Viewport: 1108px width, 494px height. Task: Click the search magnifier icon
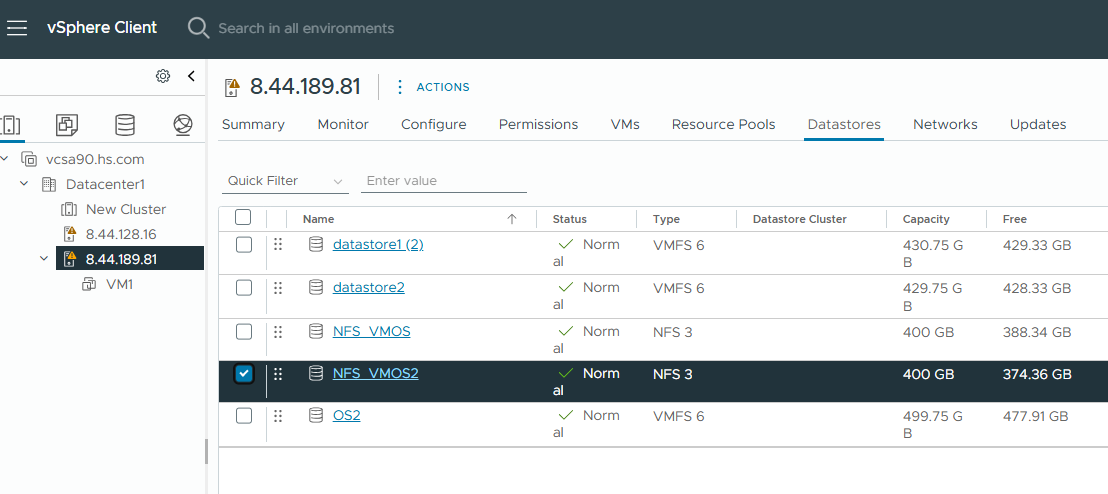click(199, 28)
